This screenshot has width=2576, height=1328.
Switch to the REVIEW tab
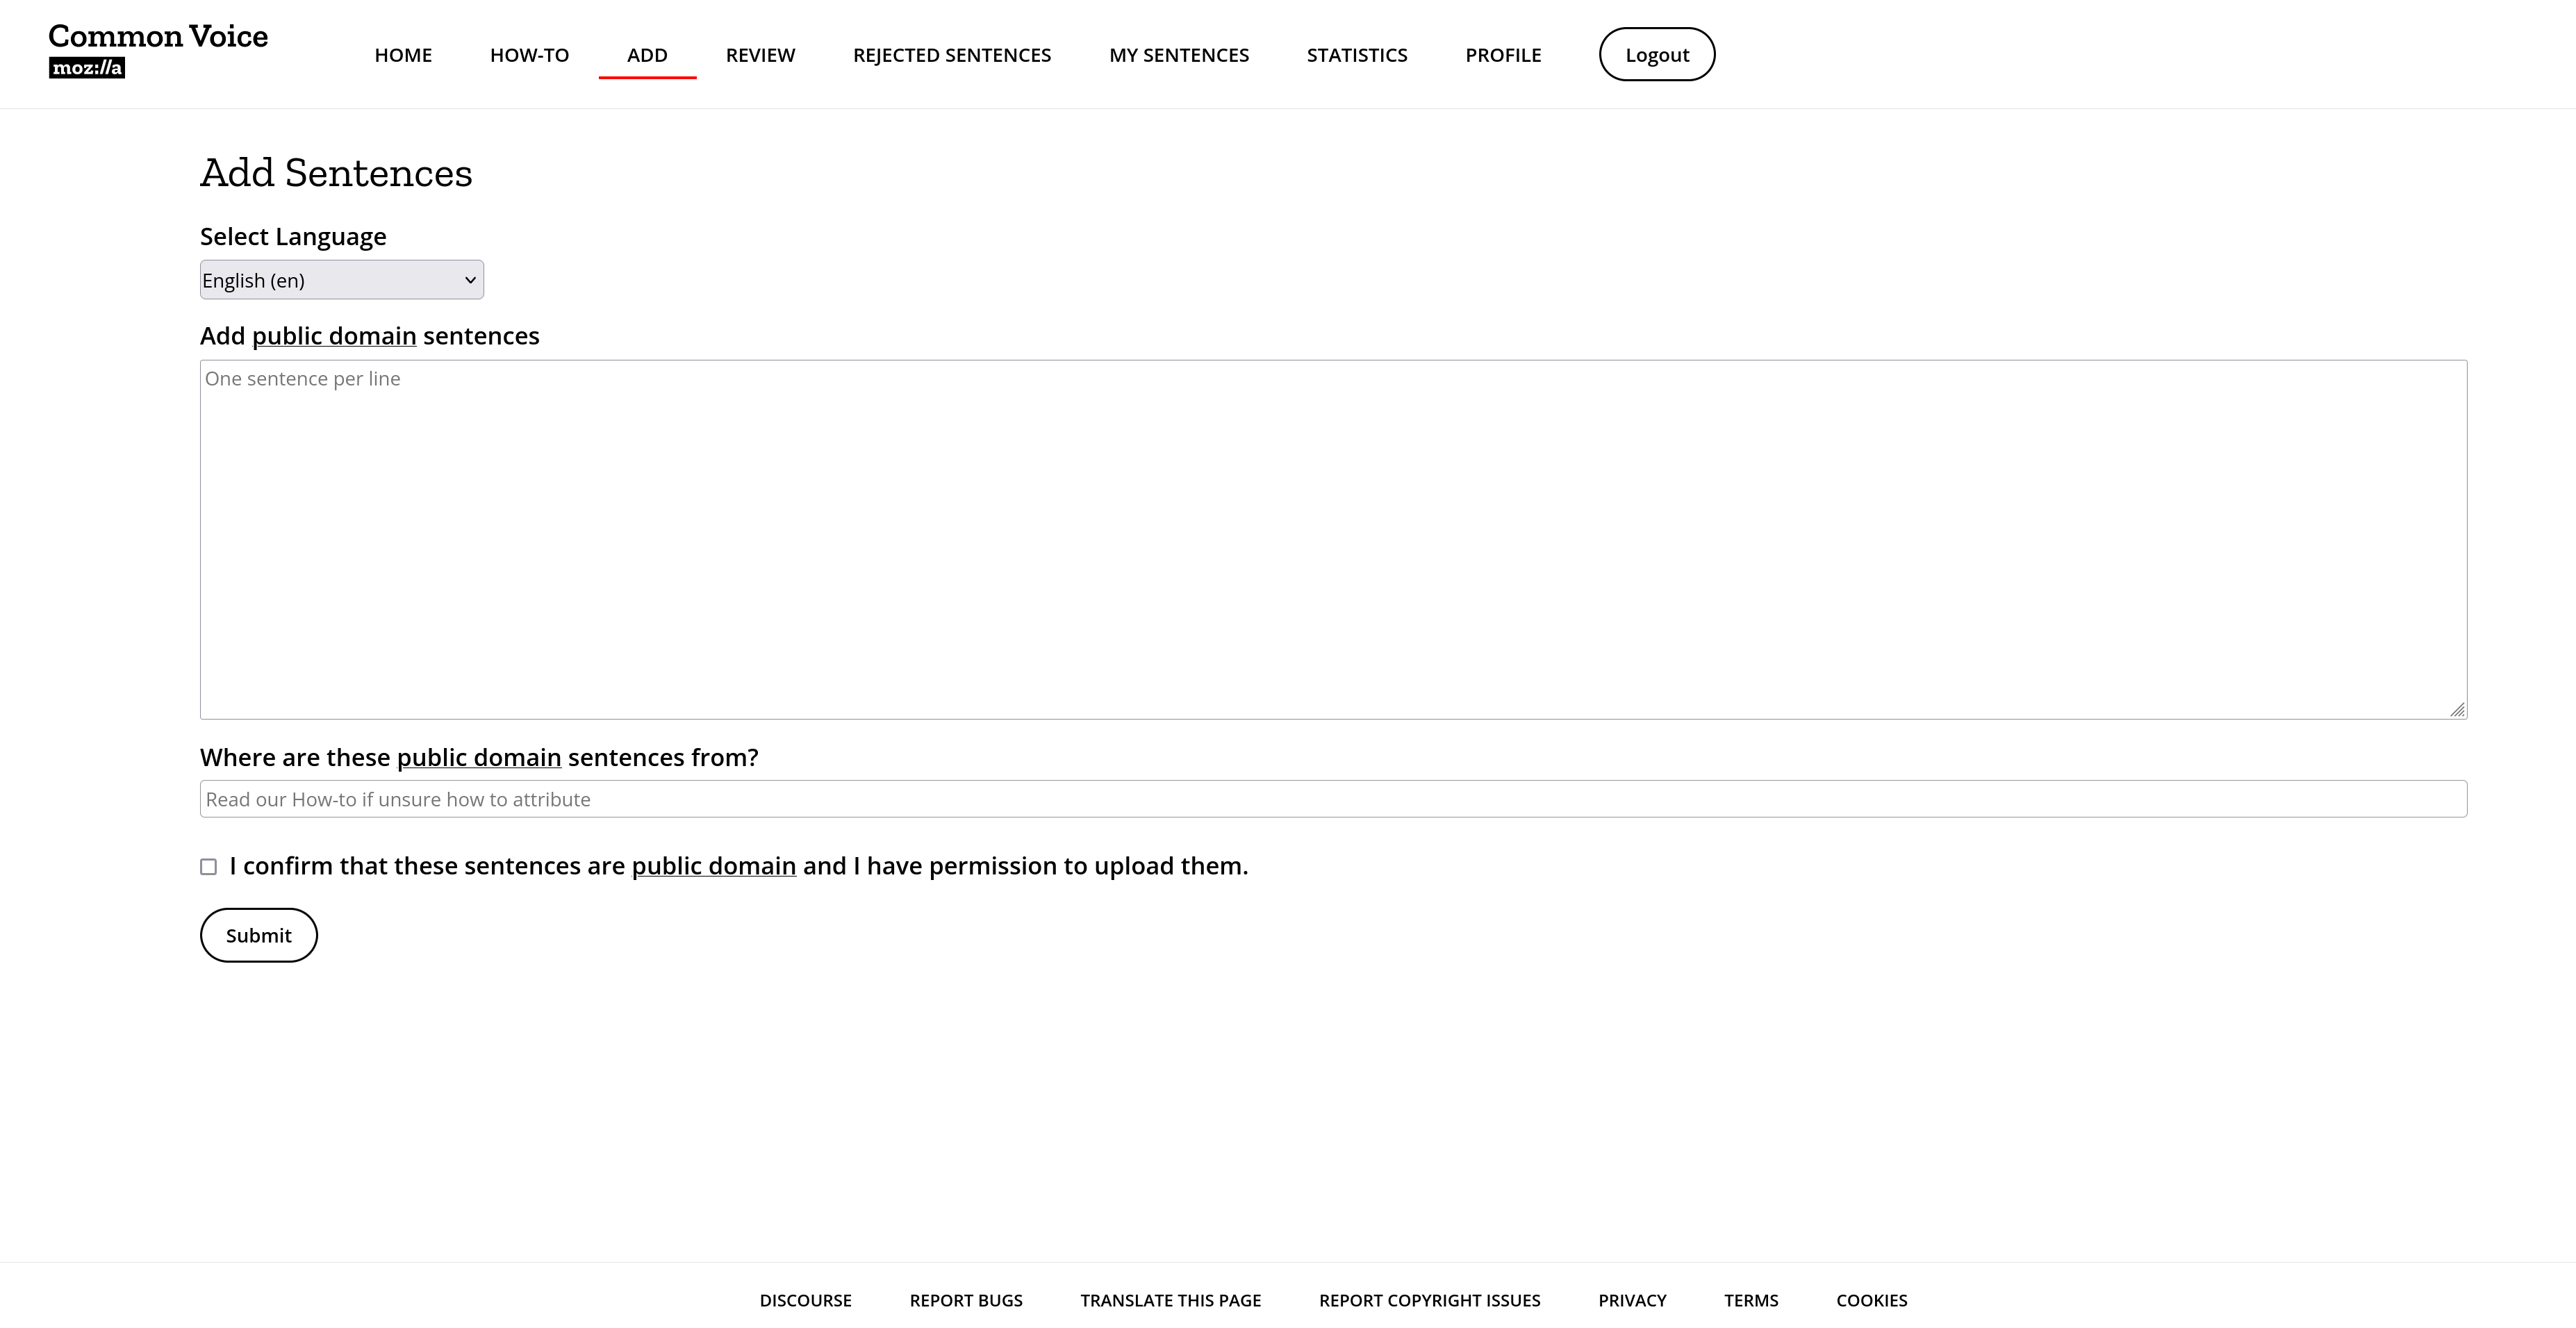[x=760, y=55]
